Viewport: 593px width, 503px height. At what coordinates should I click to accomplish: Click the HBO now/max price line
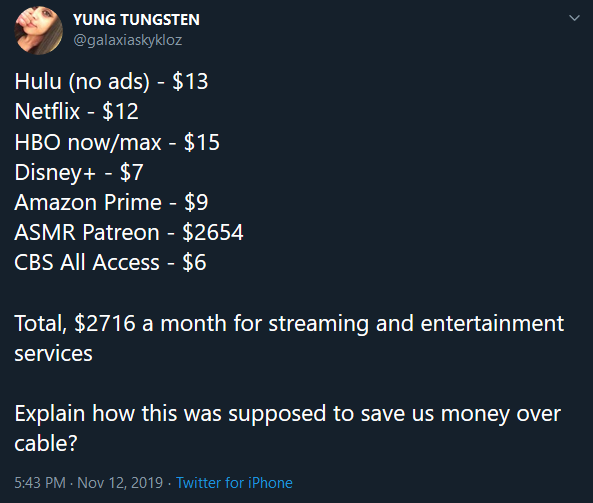(x=117, y=142)
